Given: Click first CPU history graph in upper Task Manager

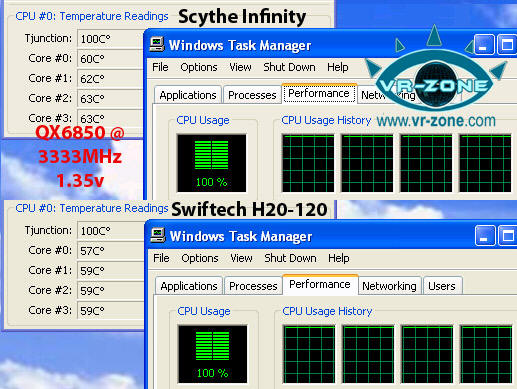Looking at the screenshot, I should [x=308, y=163].
